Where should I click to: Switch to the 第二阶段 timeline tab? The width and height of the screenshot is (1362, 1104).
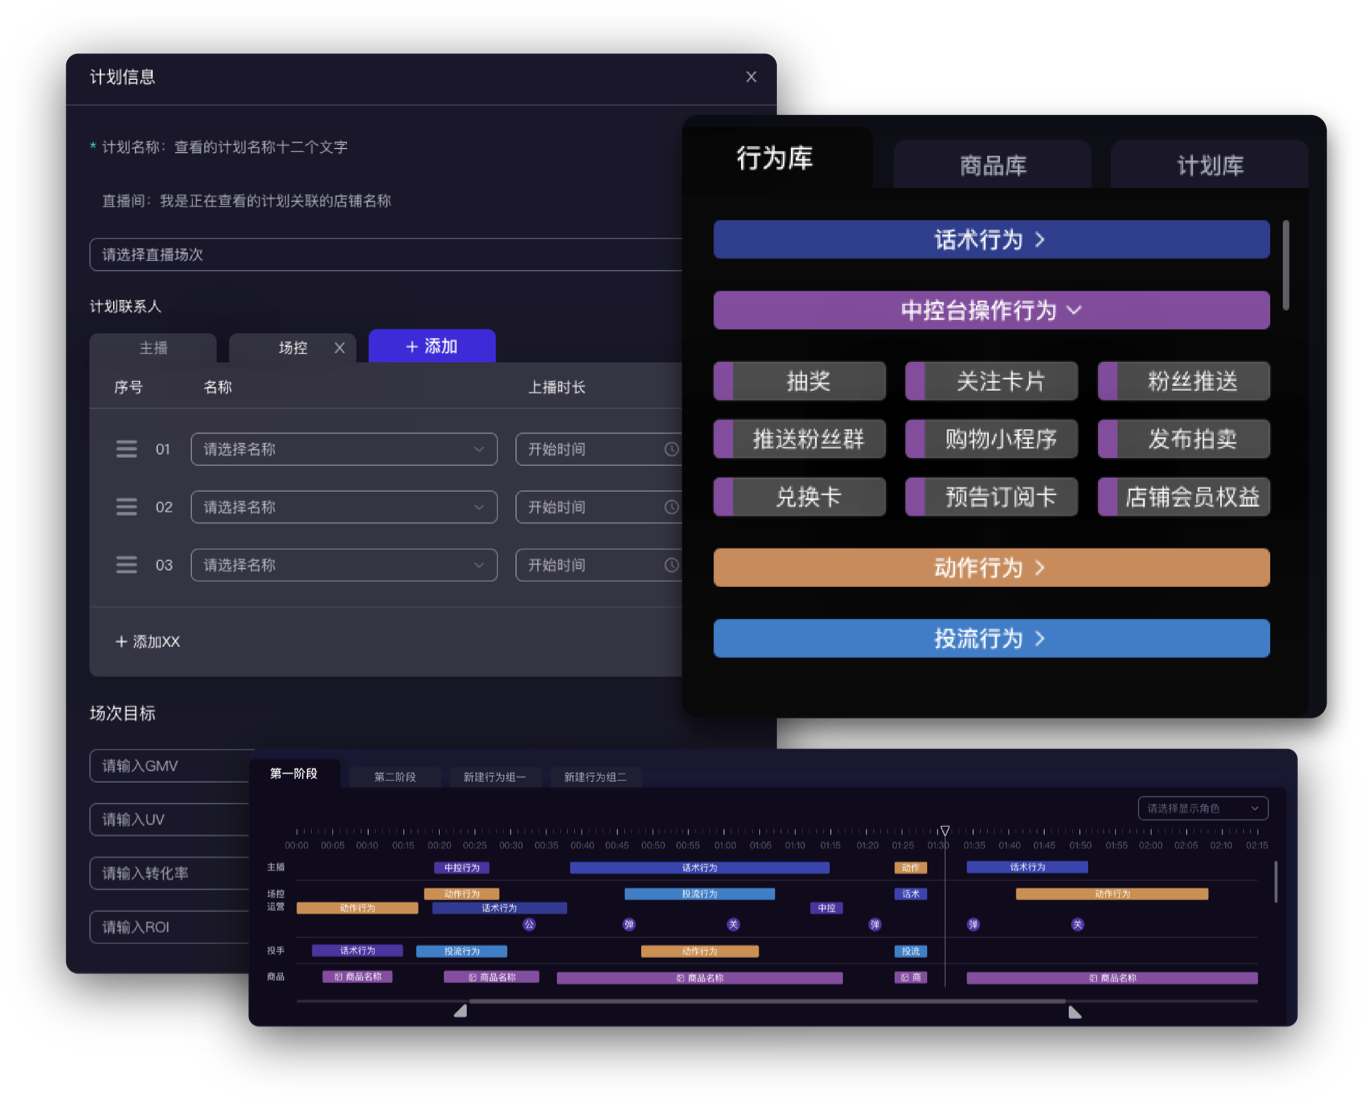395,777
